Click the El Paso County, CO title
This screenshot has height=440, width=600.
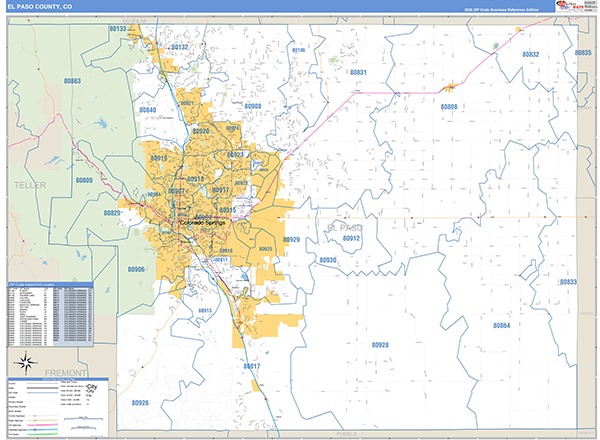click(39, 7)
